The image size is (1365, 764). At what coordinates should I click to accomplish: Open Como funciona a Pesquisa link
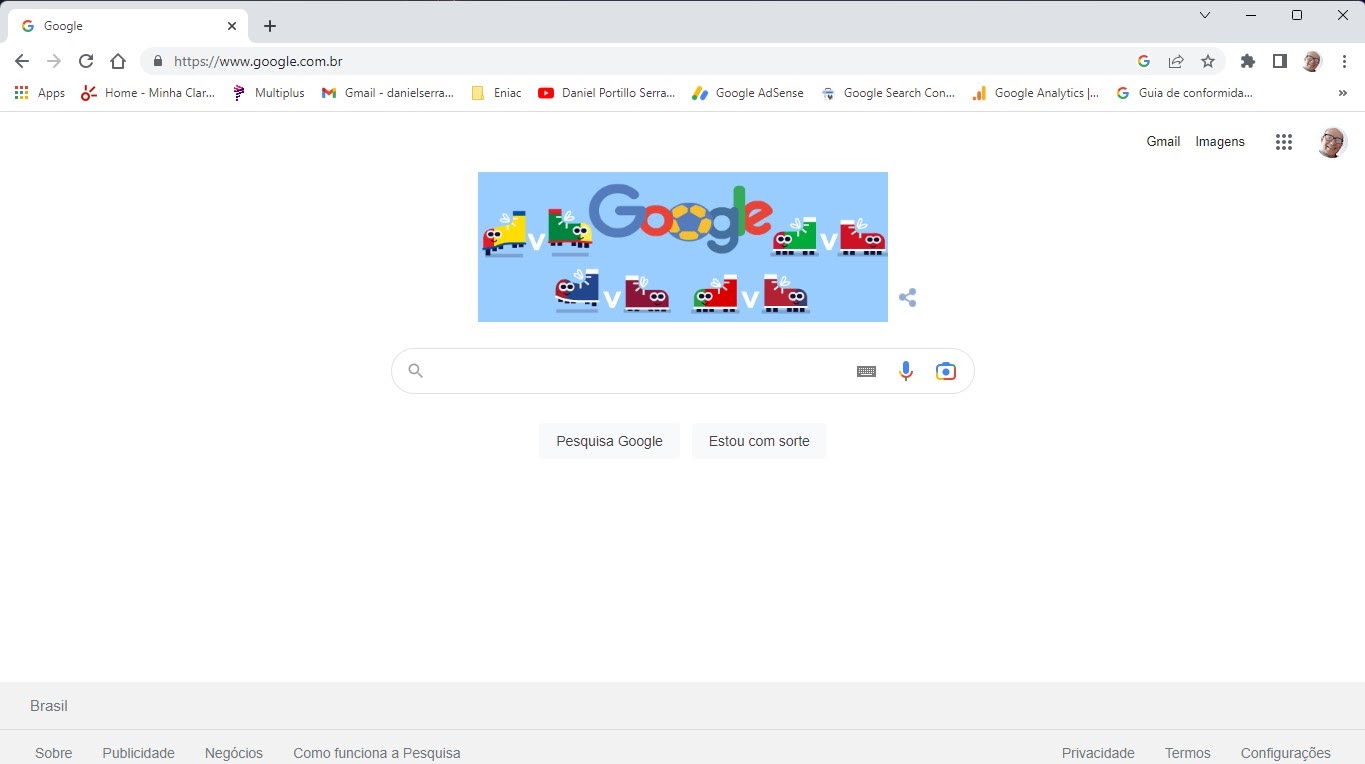point(377,753)
